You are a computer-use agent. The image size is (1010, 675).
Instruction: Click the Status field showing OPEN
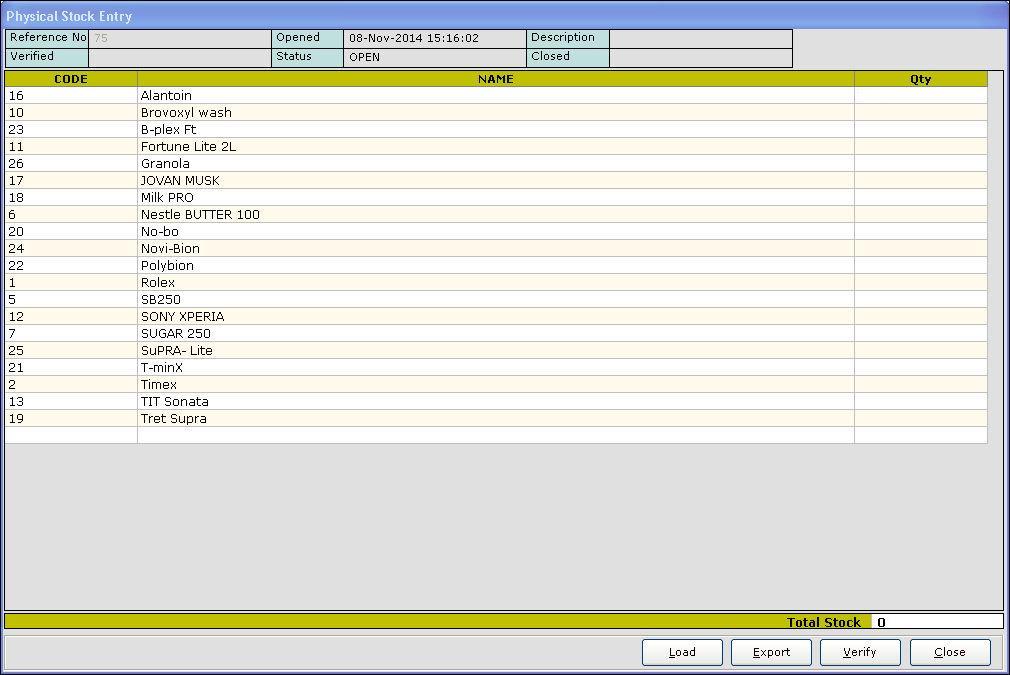(x=435, y=57)
